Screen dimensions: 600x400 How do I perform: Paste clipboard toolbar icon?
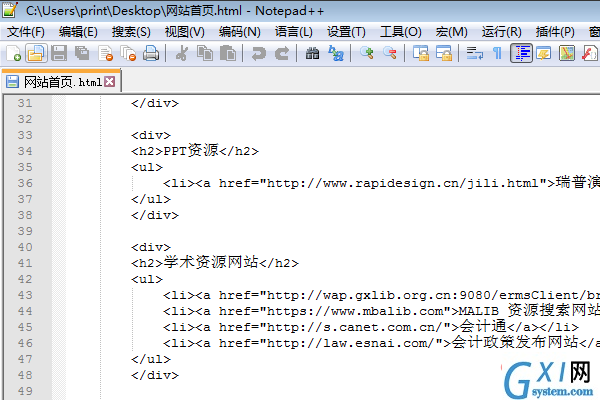pos(228,53)
